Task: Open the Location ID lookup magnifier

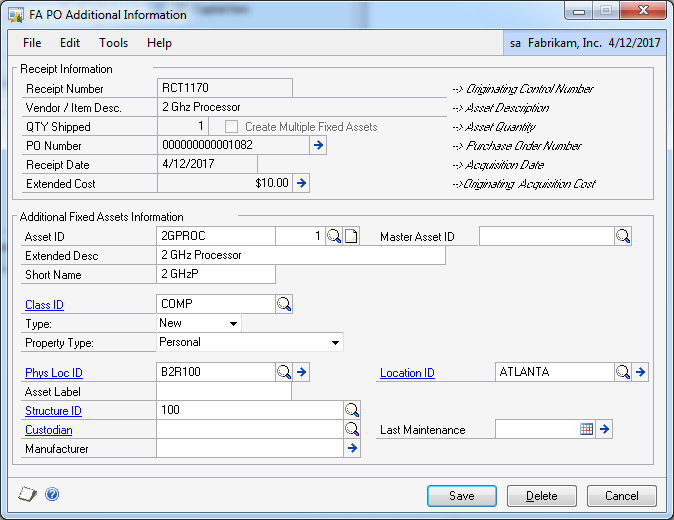Action: 623,372
